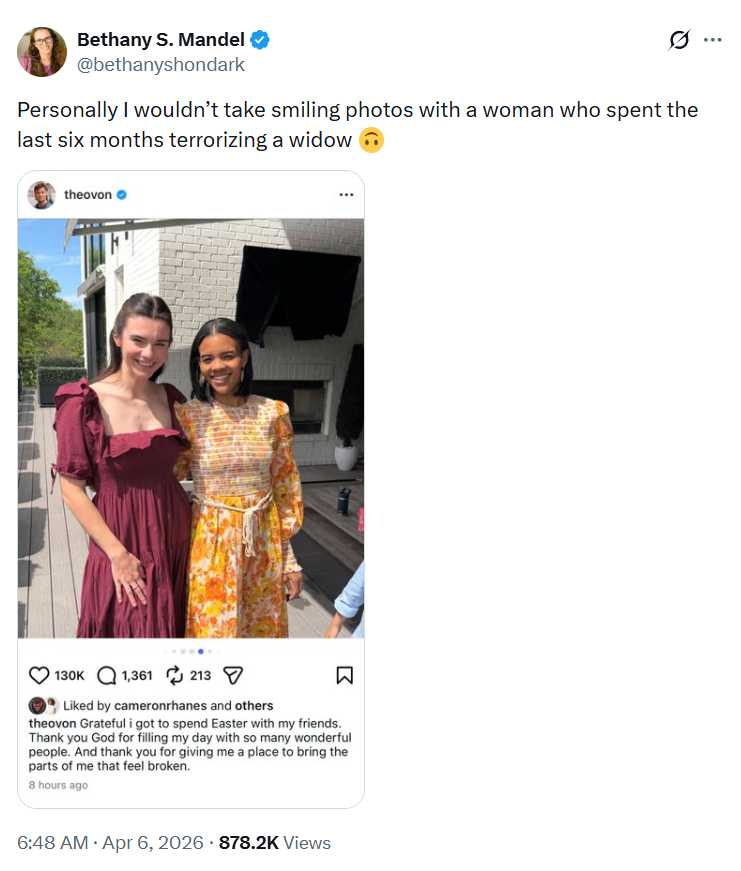Viewport: 741px width, 871px height.
Task: Click the @bethanyshondark handle
Action: [x=160, y=64]
